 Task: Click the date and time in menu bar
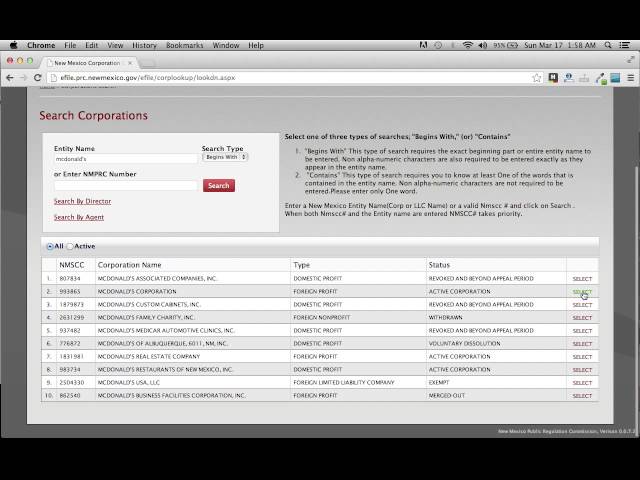click(x=560, y=45)
